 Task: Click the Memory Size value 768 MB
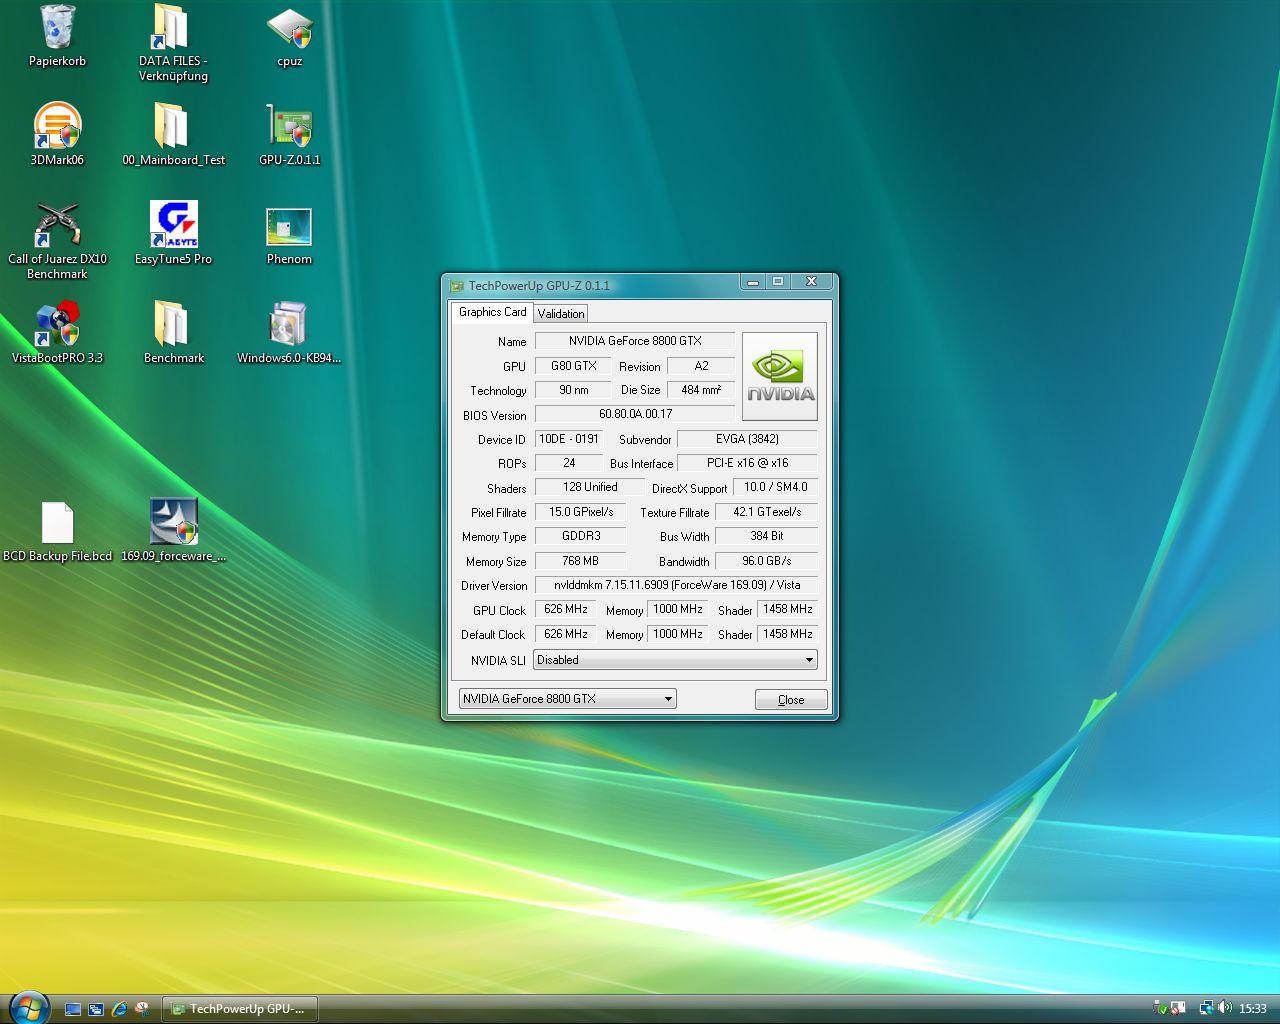pyautogui.click(x=581, y=561)
